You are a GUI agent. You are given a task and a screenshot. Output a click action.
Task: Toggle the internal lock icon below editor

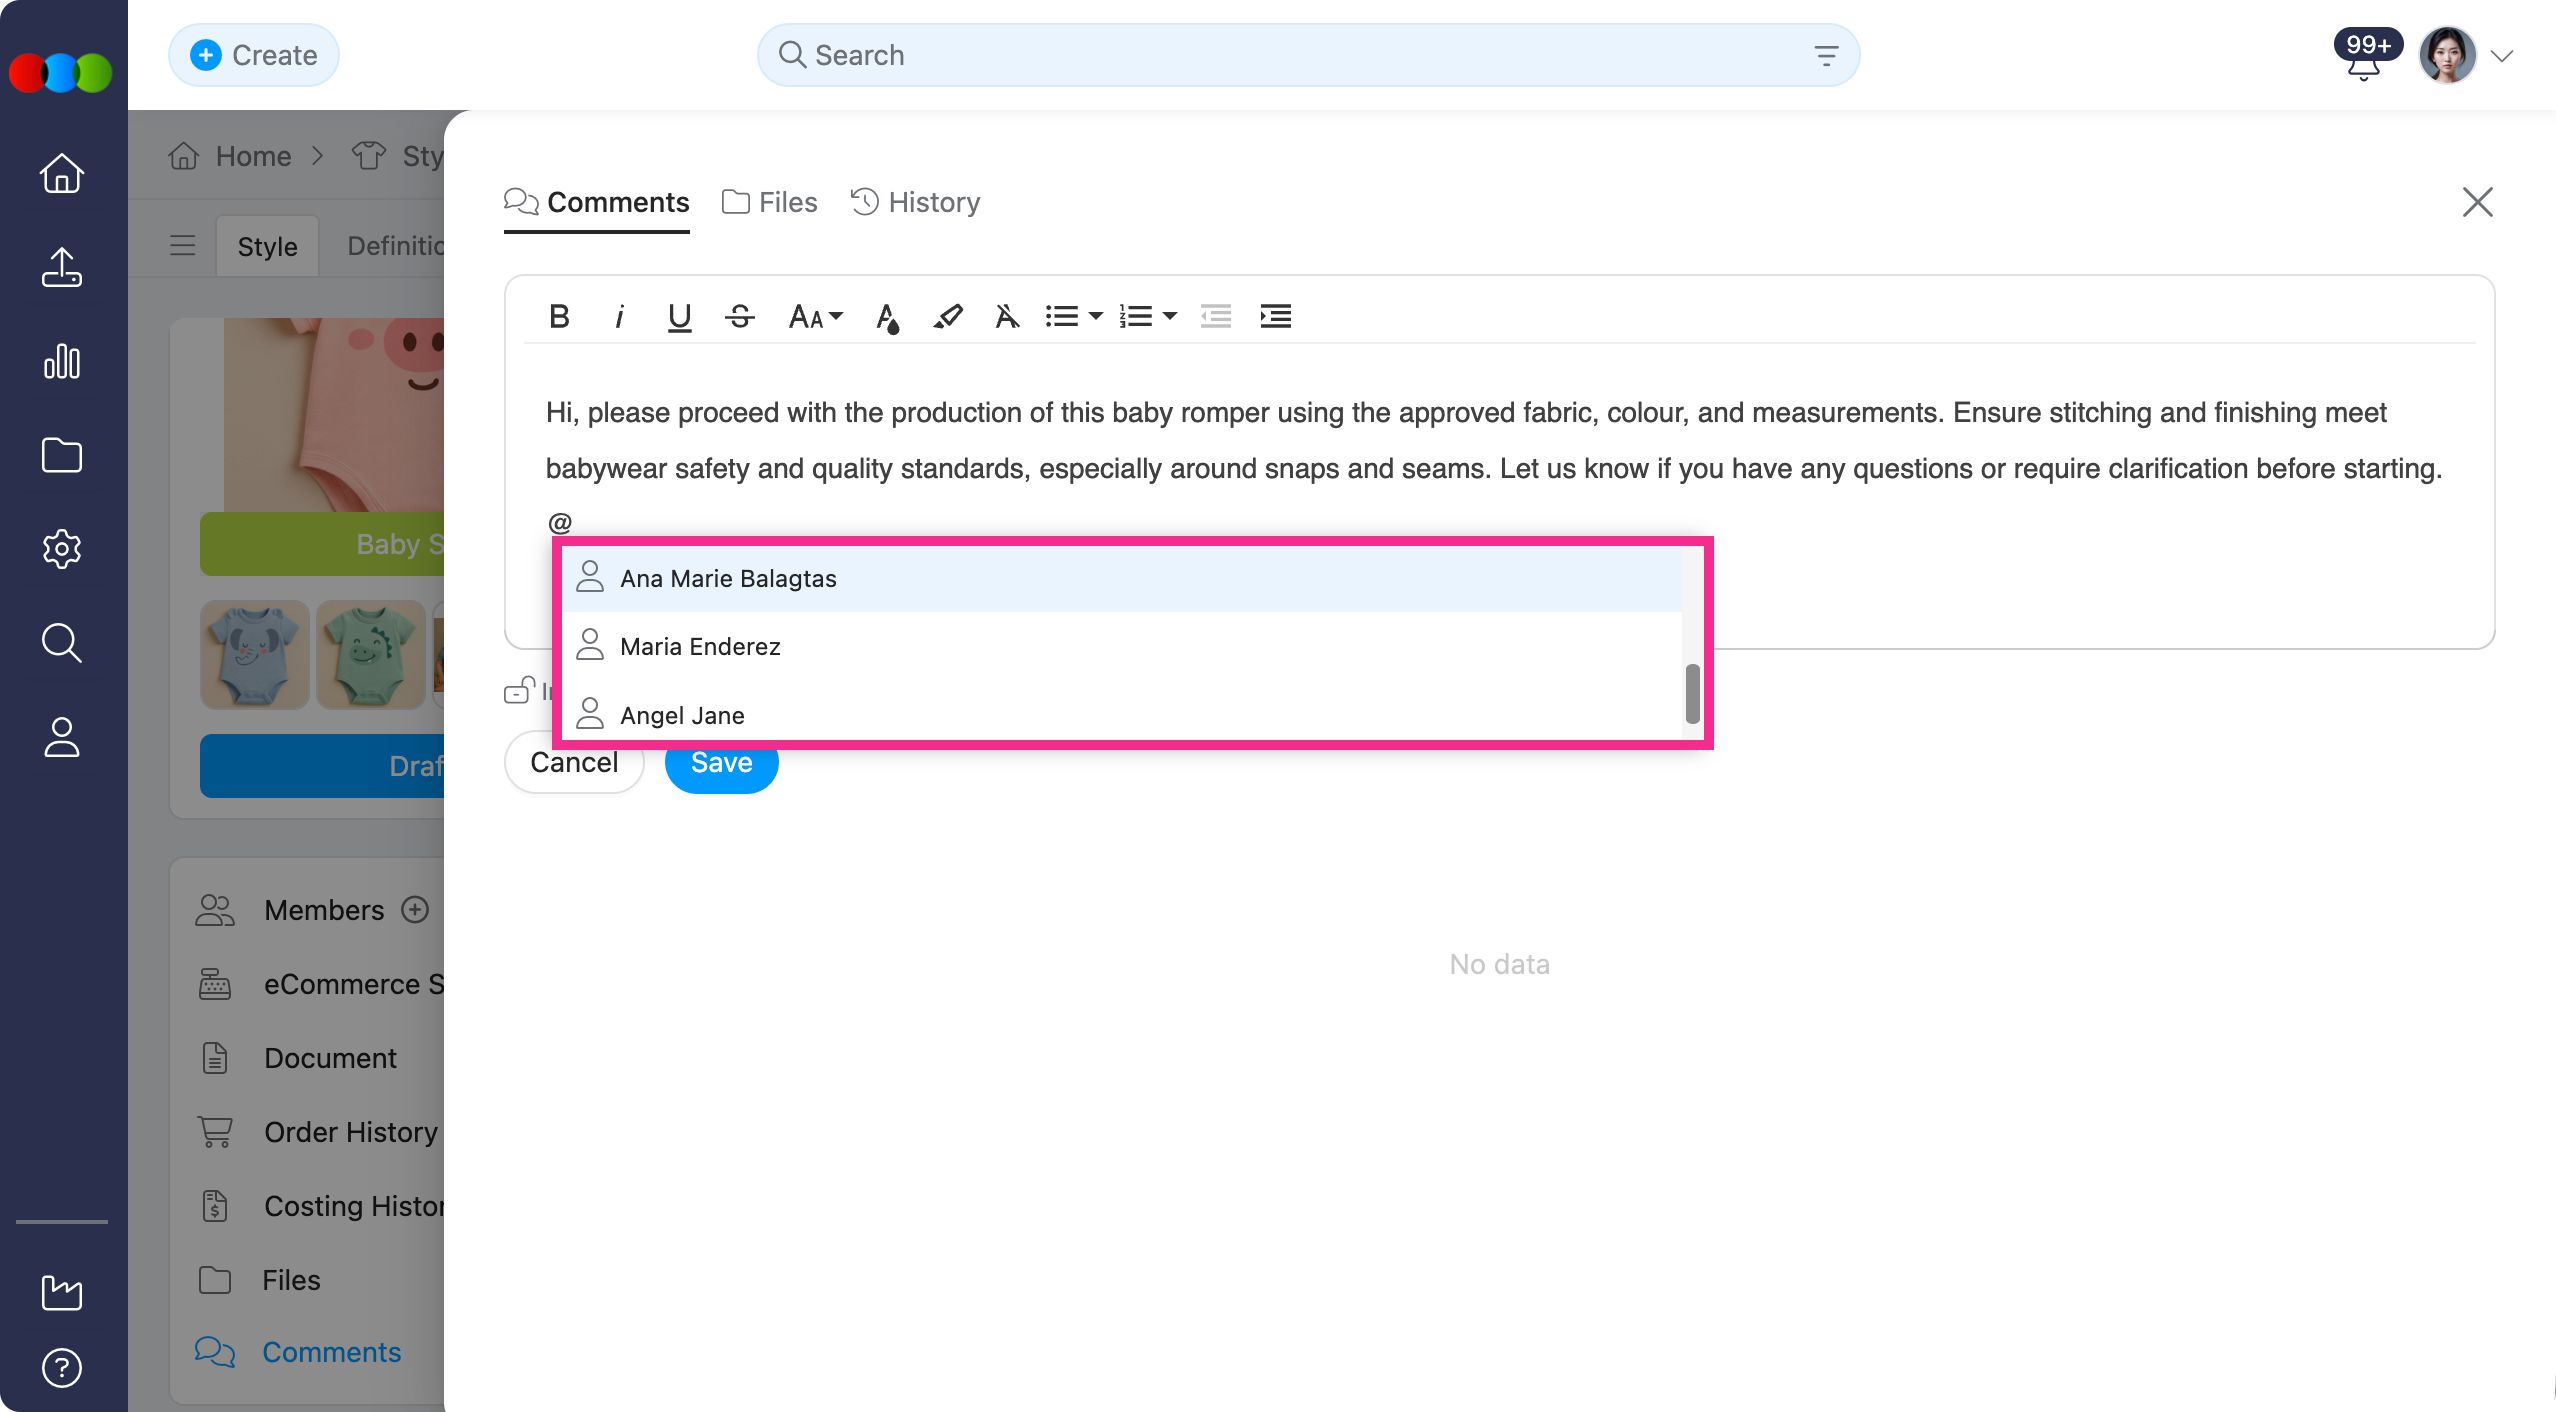click(x=519, y=691)
